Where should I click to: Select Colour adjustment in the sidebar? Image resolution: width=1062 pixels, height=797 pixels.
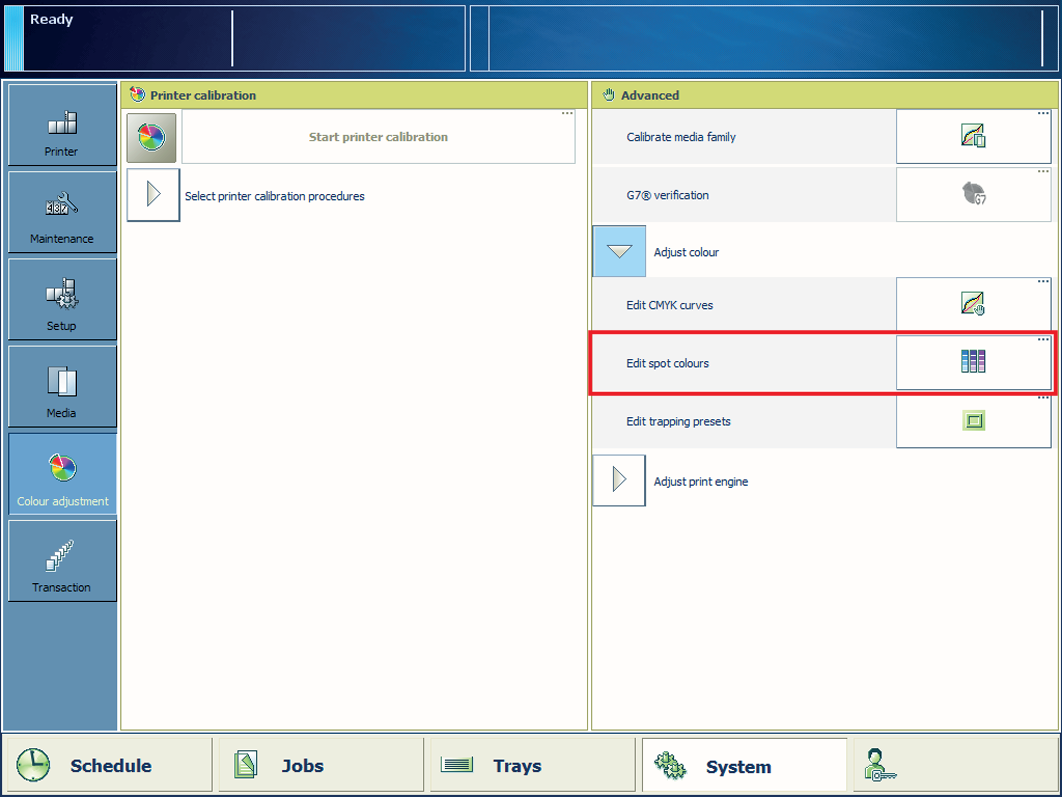point(62,474)
